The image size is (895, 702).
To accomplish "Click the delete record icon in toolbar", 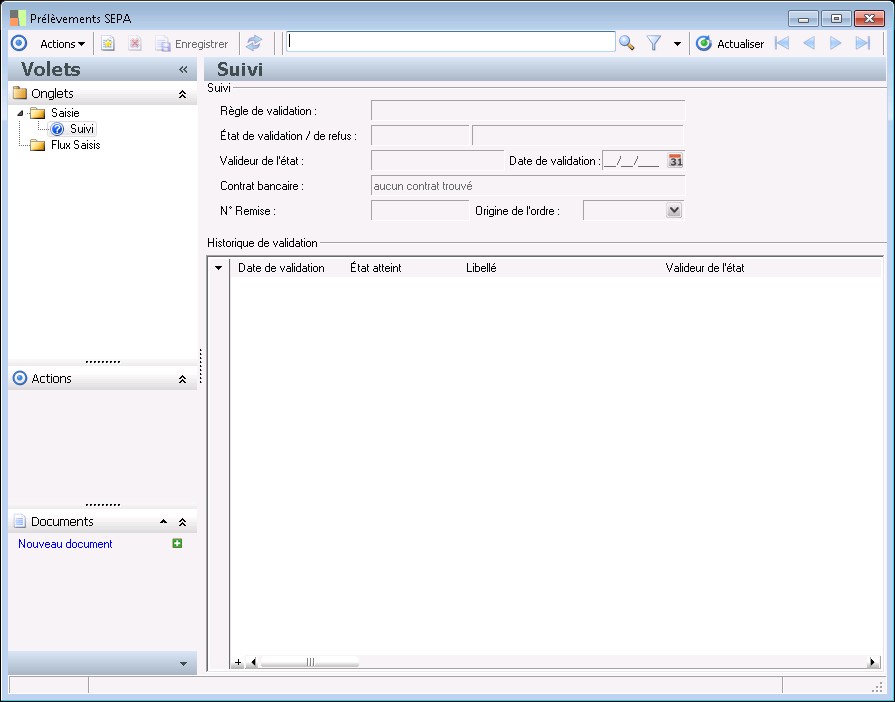I will [x=135, y=44].
